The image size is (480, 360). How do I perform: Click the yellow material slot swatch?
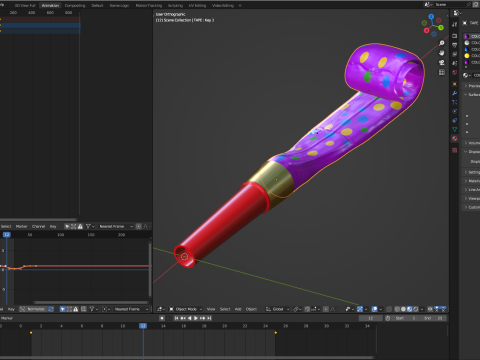467,56
